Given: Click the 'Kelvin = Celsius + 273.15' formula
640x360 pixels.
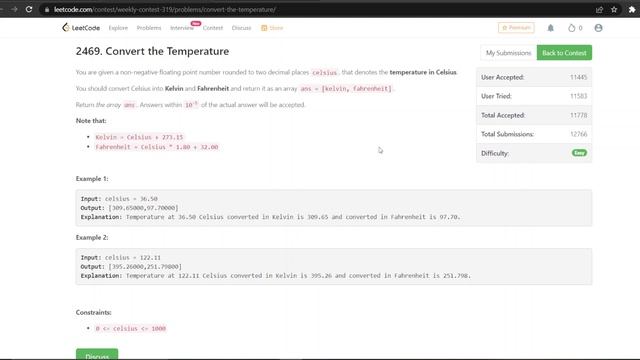Looking at the screenshot, I should point(139,137).
